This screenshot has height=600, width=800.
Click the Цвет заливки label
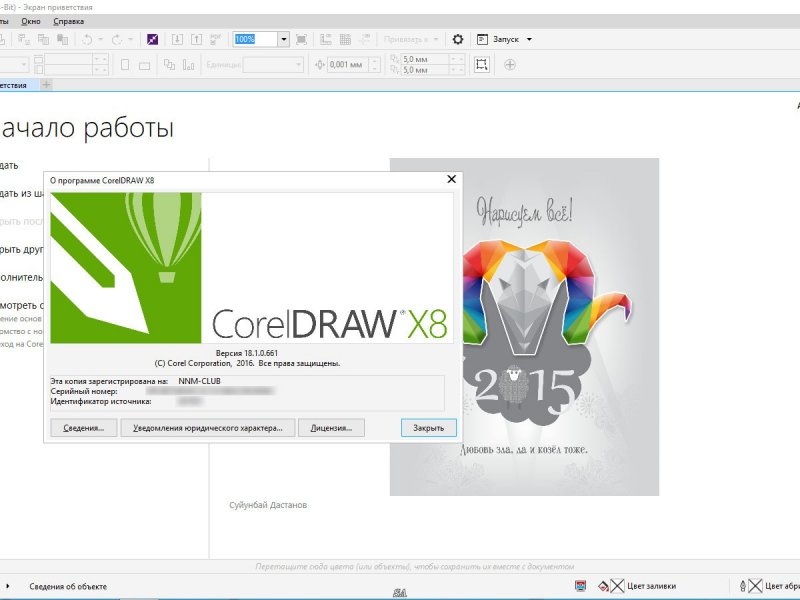652,586
